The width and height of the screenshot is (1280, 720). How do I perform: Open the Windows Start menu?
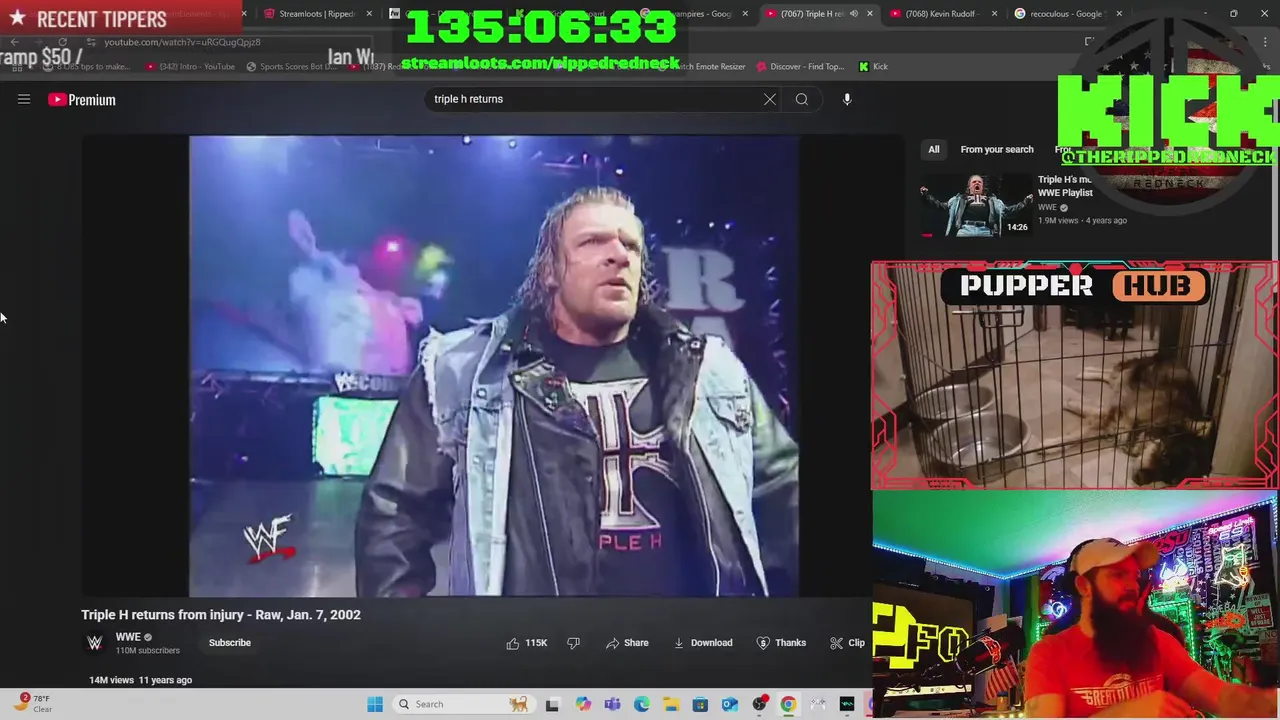(x=375, y=704)
